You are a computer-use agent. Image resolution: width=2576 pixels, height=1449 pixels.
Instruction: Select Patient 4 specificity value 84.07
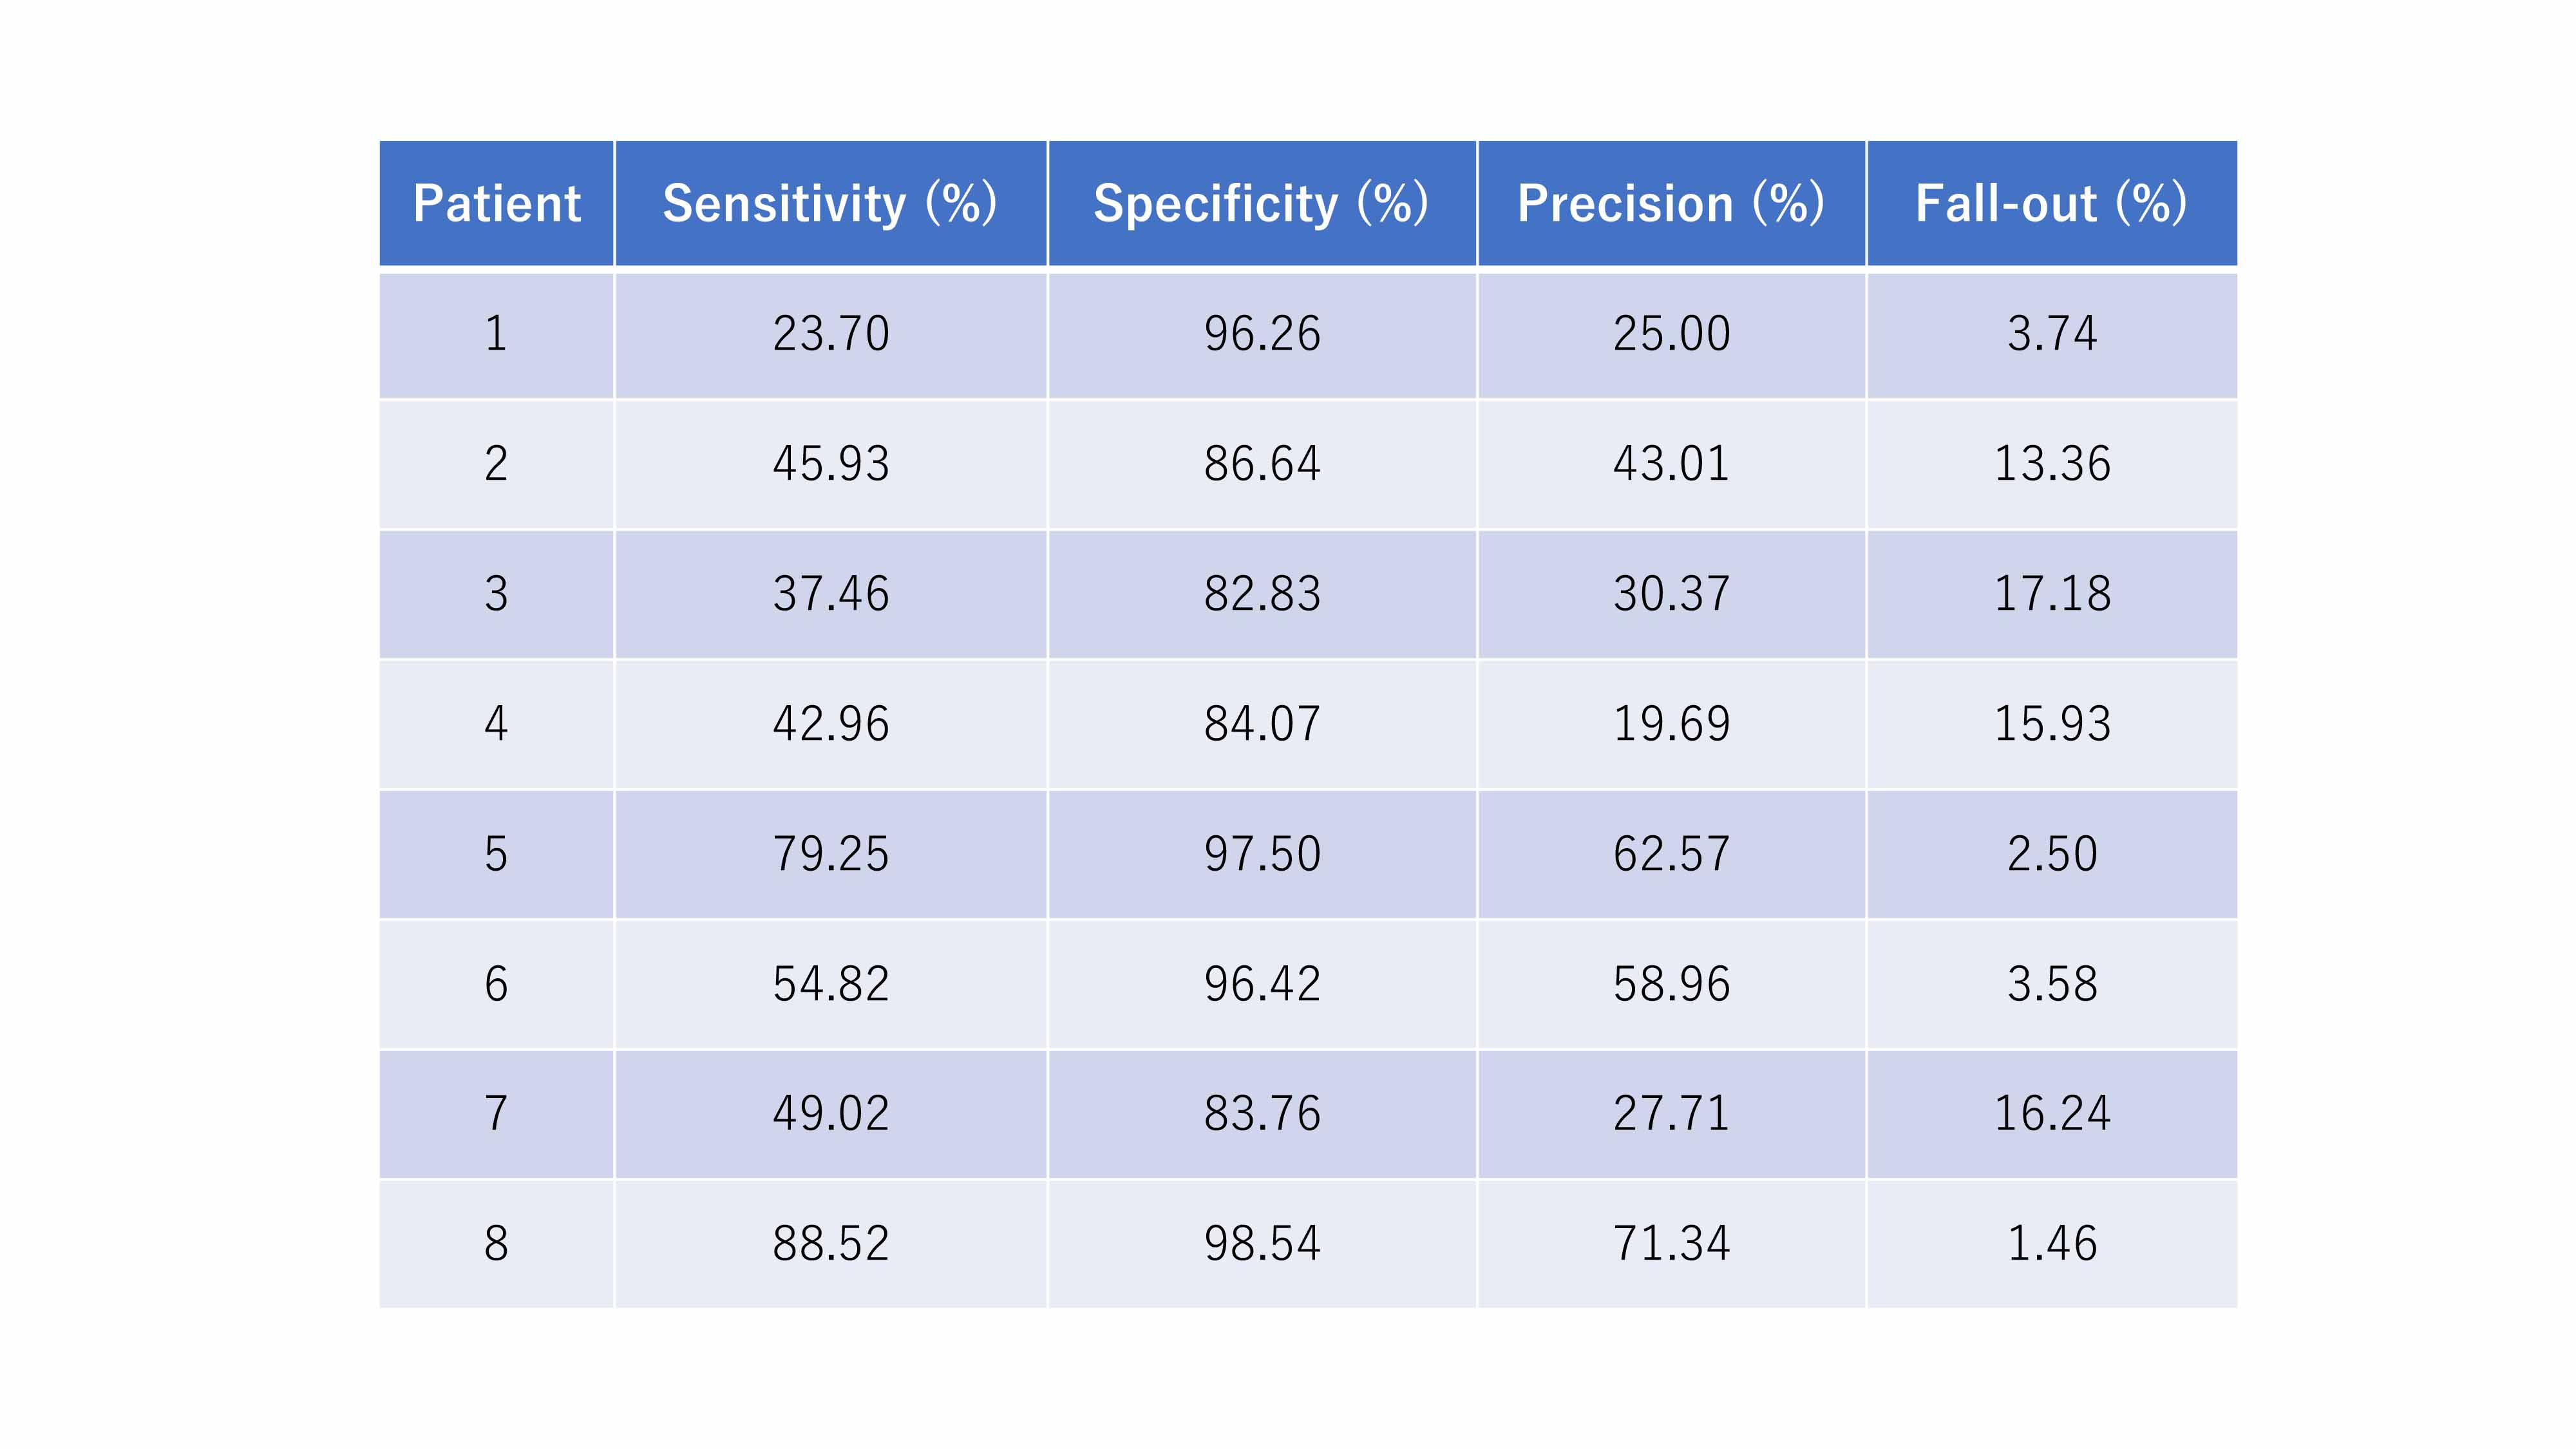pos(1262,724)
